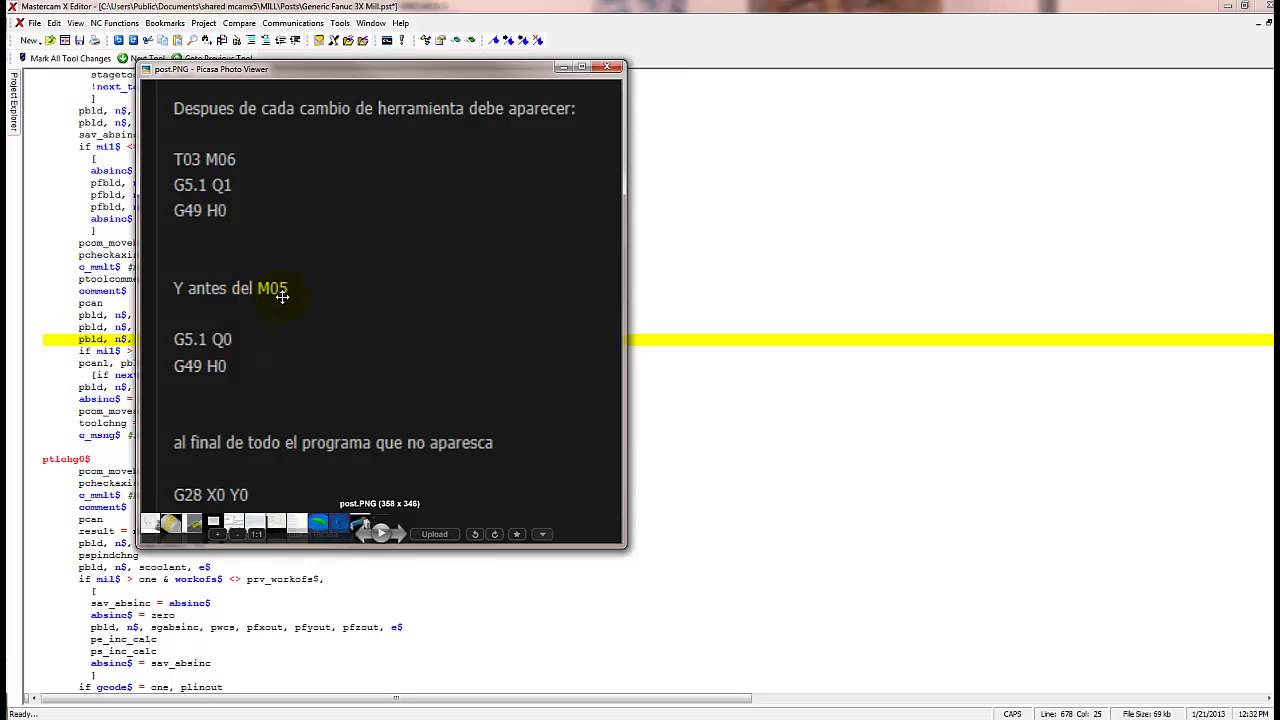Click the CAPS indicator in the status bar
The width and height of the screenshot is (1280, 720).
point(1013,714)
